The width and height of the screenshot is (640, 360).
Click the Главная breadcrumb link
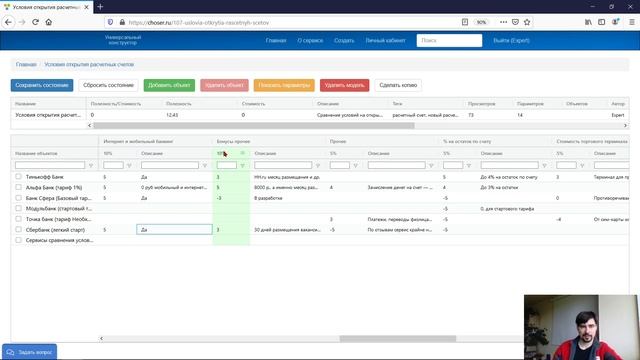pyautogui.click(x=26, y=64)
